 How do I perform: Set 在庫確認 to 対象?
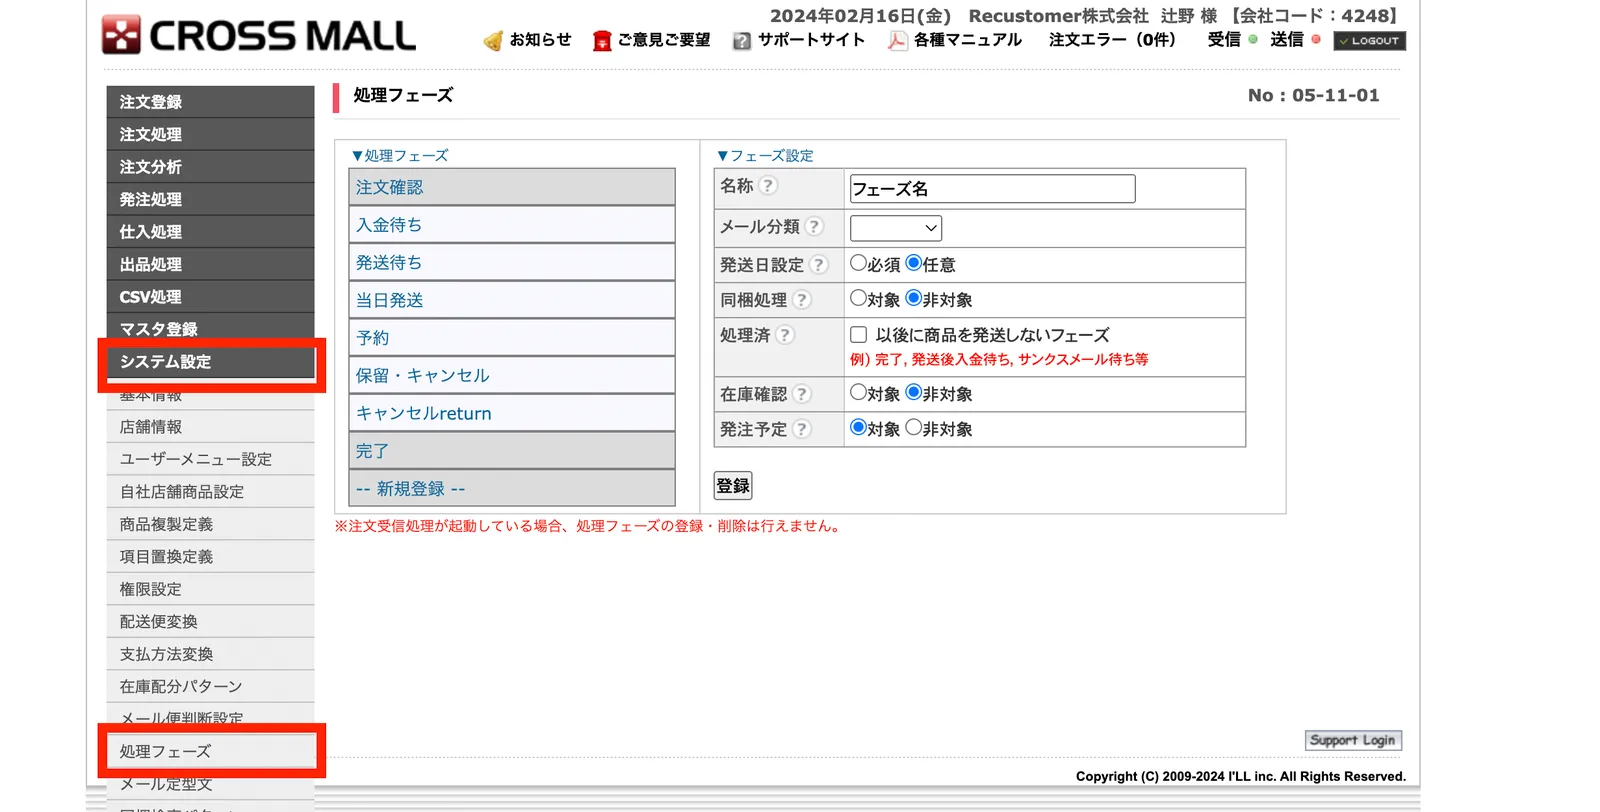coord(858,392)
